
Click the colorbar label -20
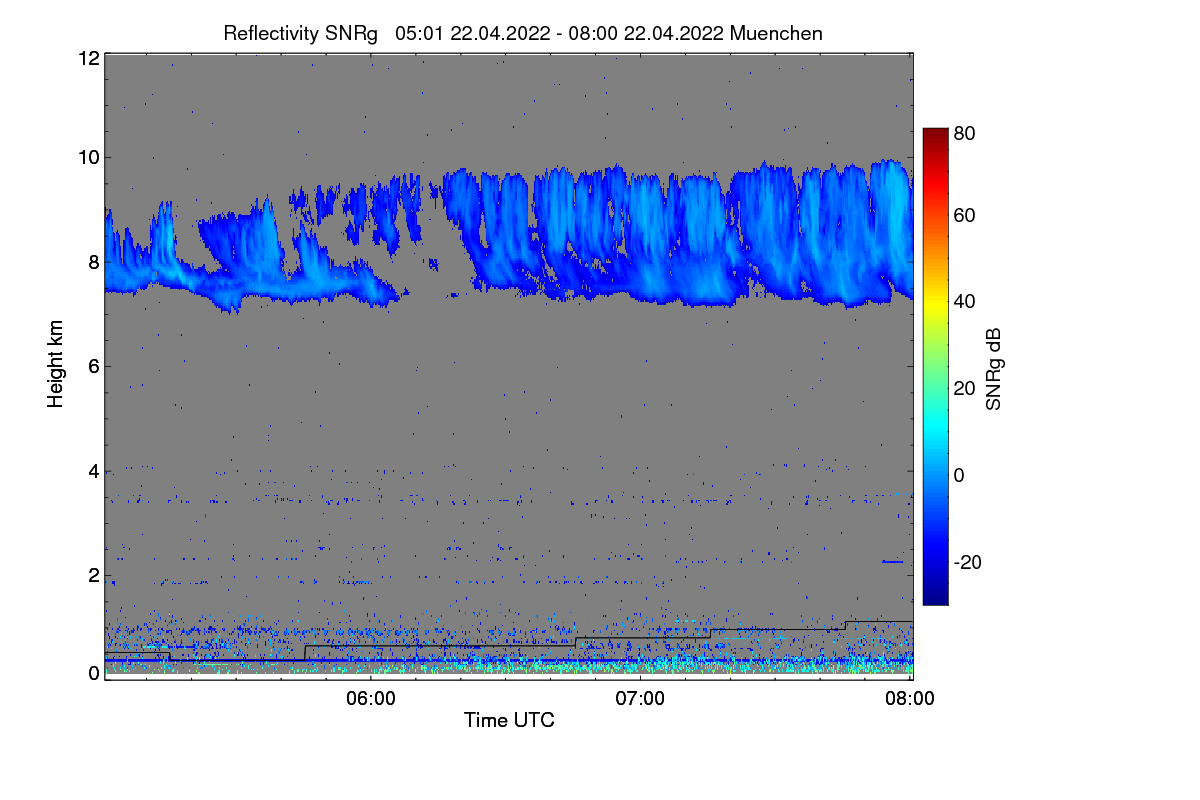(x=968, y=563)
